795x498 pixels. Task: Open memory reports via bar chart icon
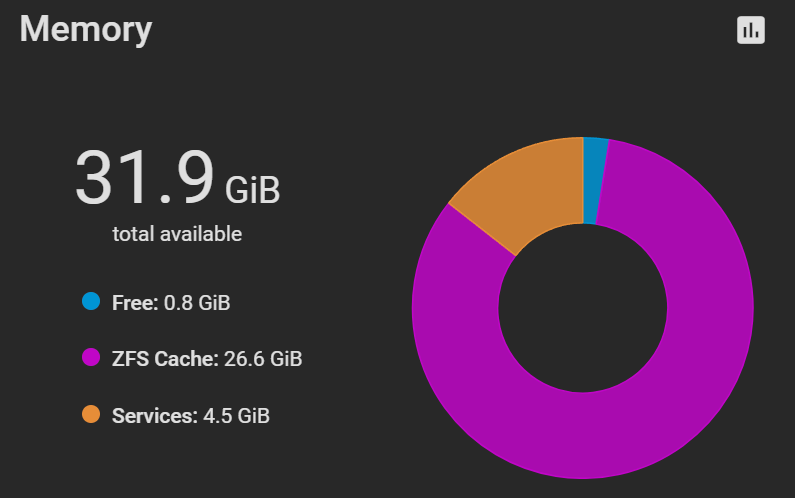click(750, 30)
